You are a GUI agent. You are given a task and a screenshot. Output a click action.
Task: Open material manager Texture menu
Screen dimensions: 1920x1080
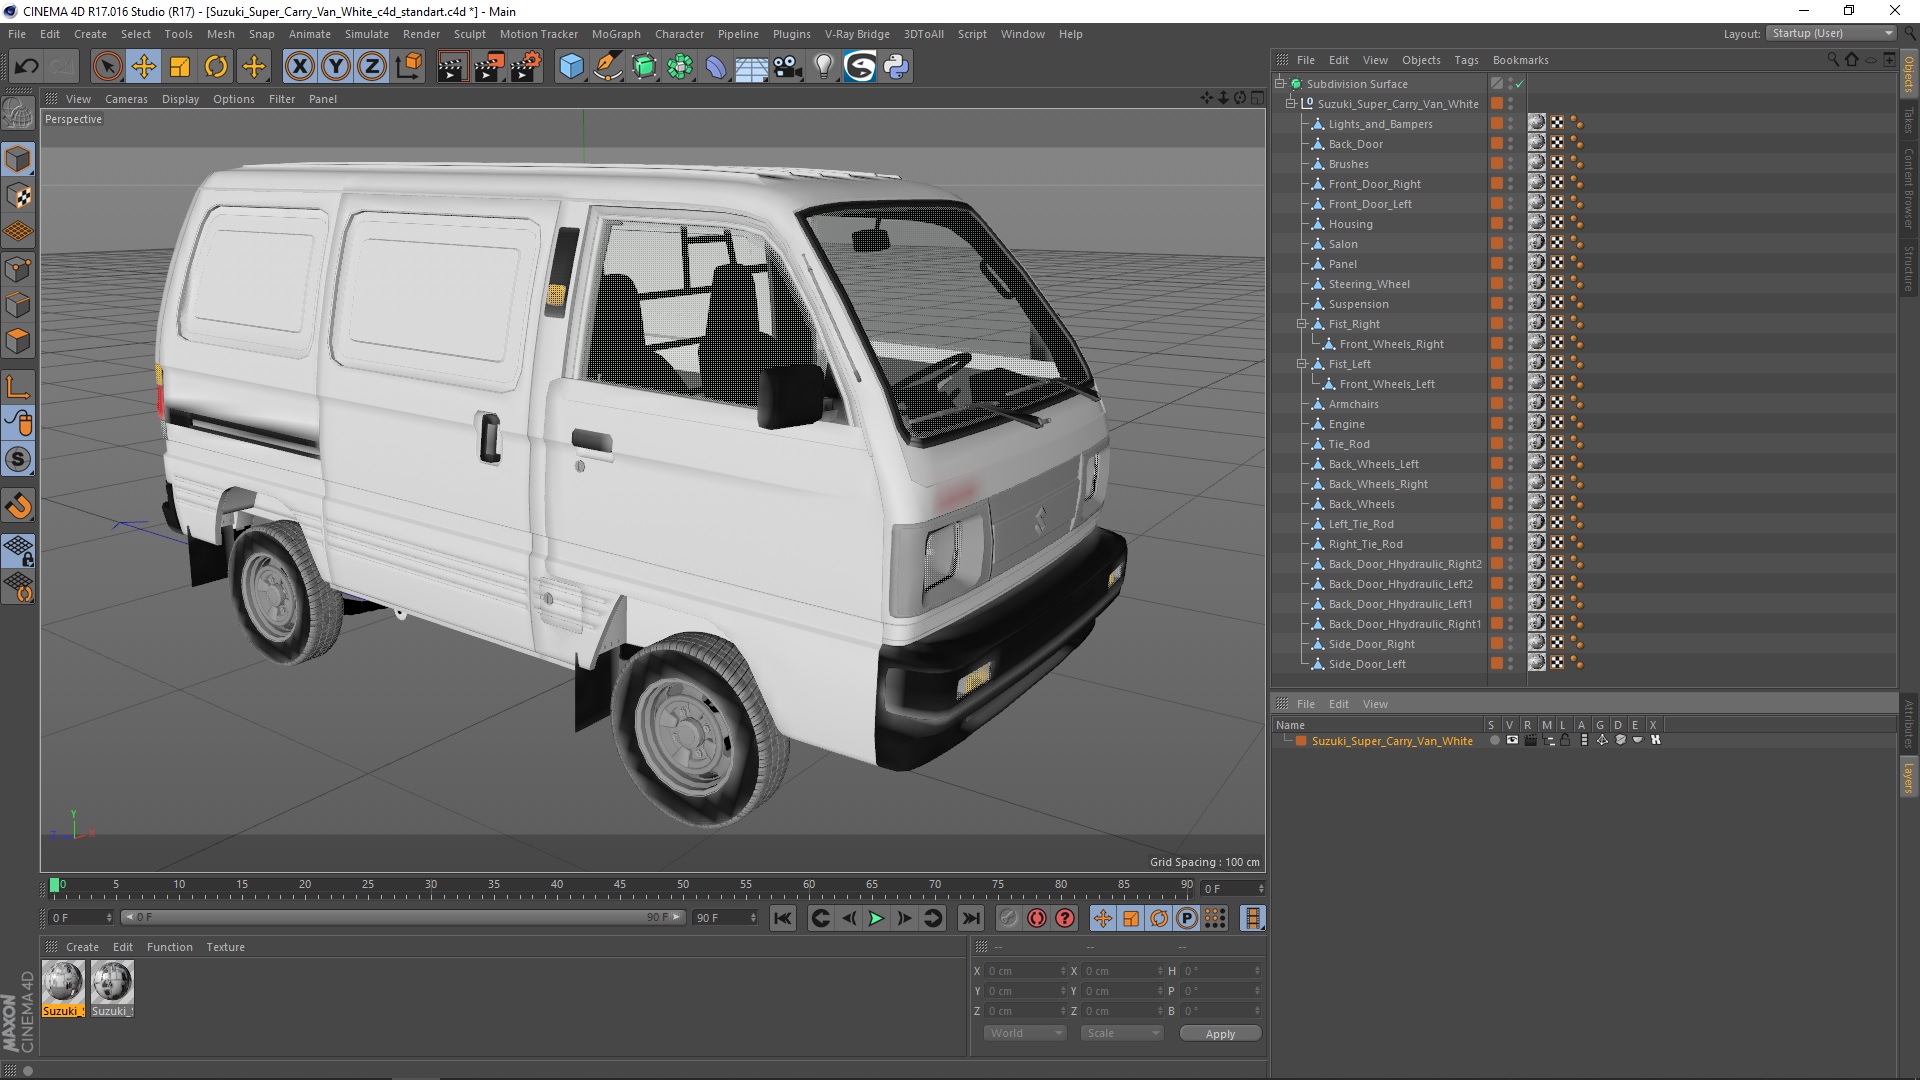point(225,947)
